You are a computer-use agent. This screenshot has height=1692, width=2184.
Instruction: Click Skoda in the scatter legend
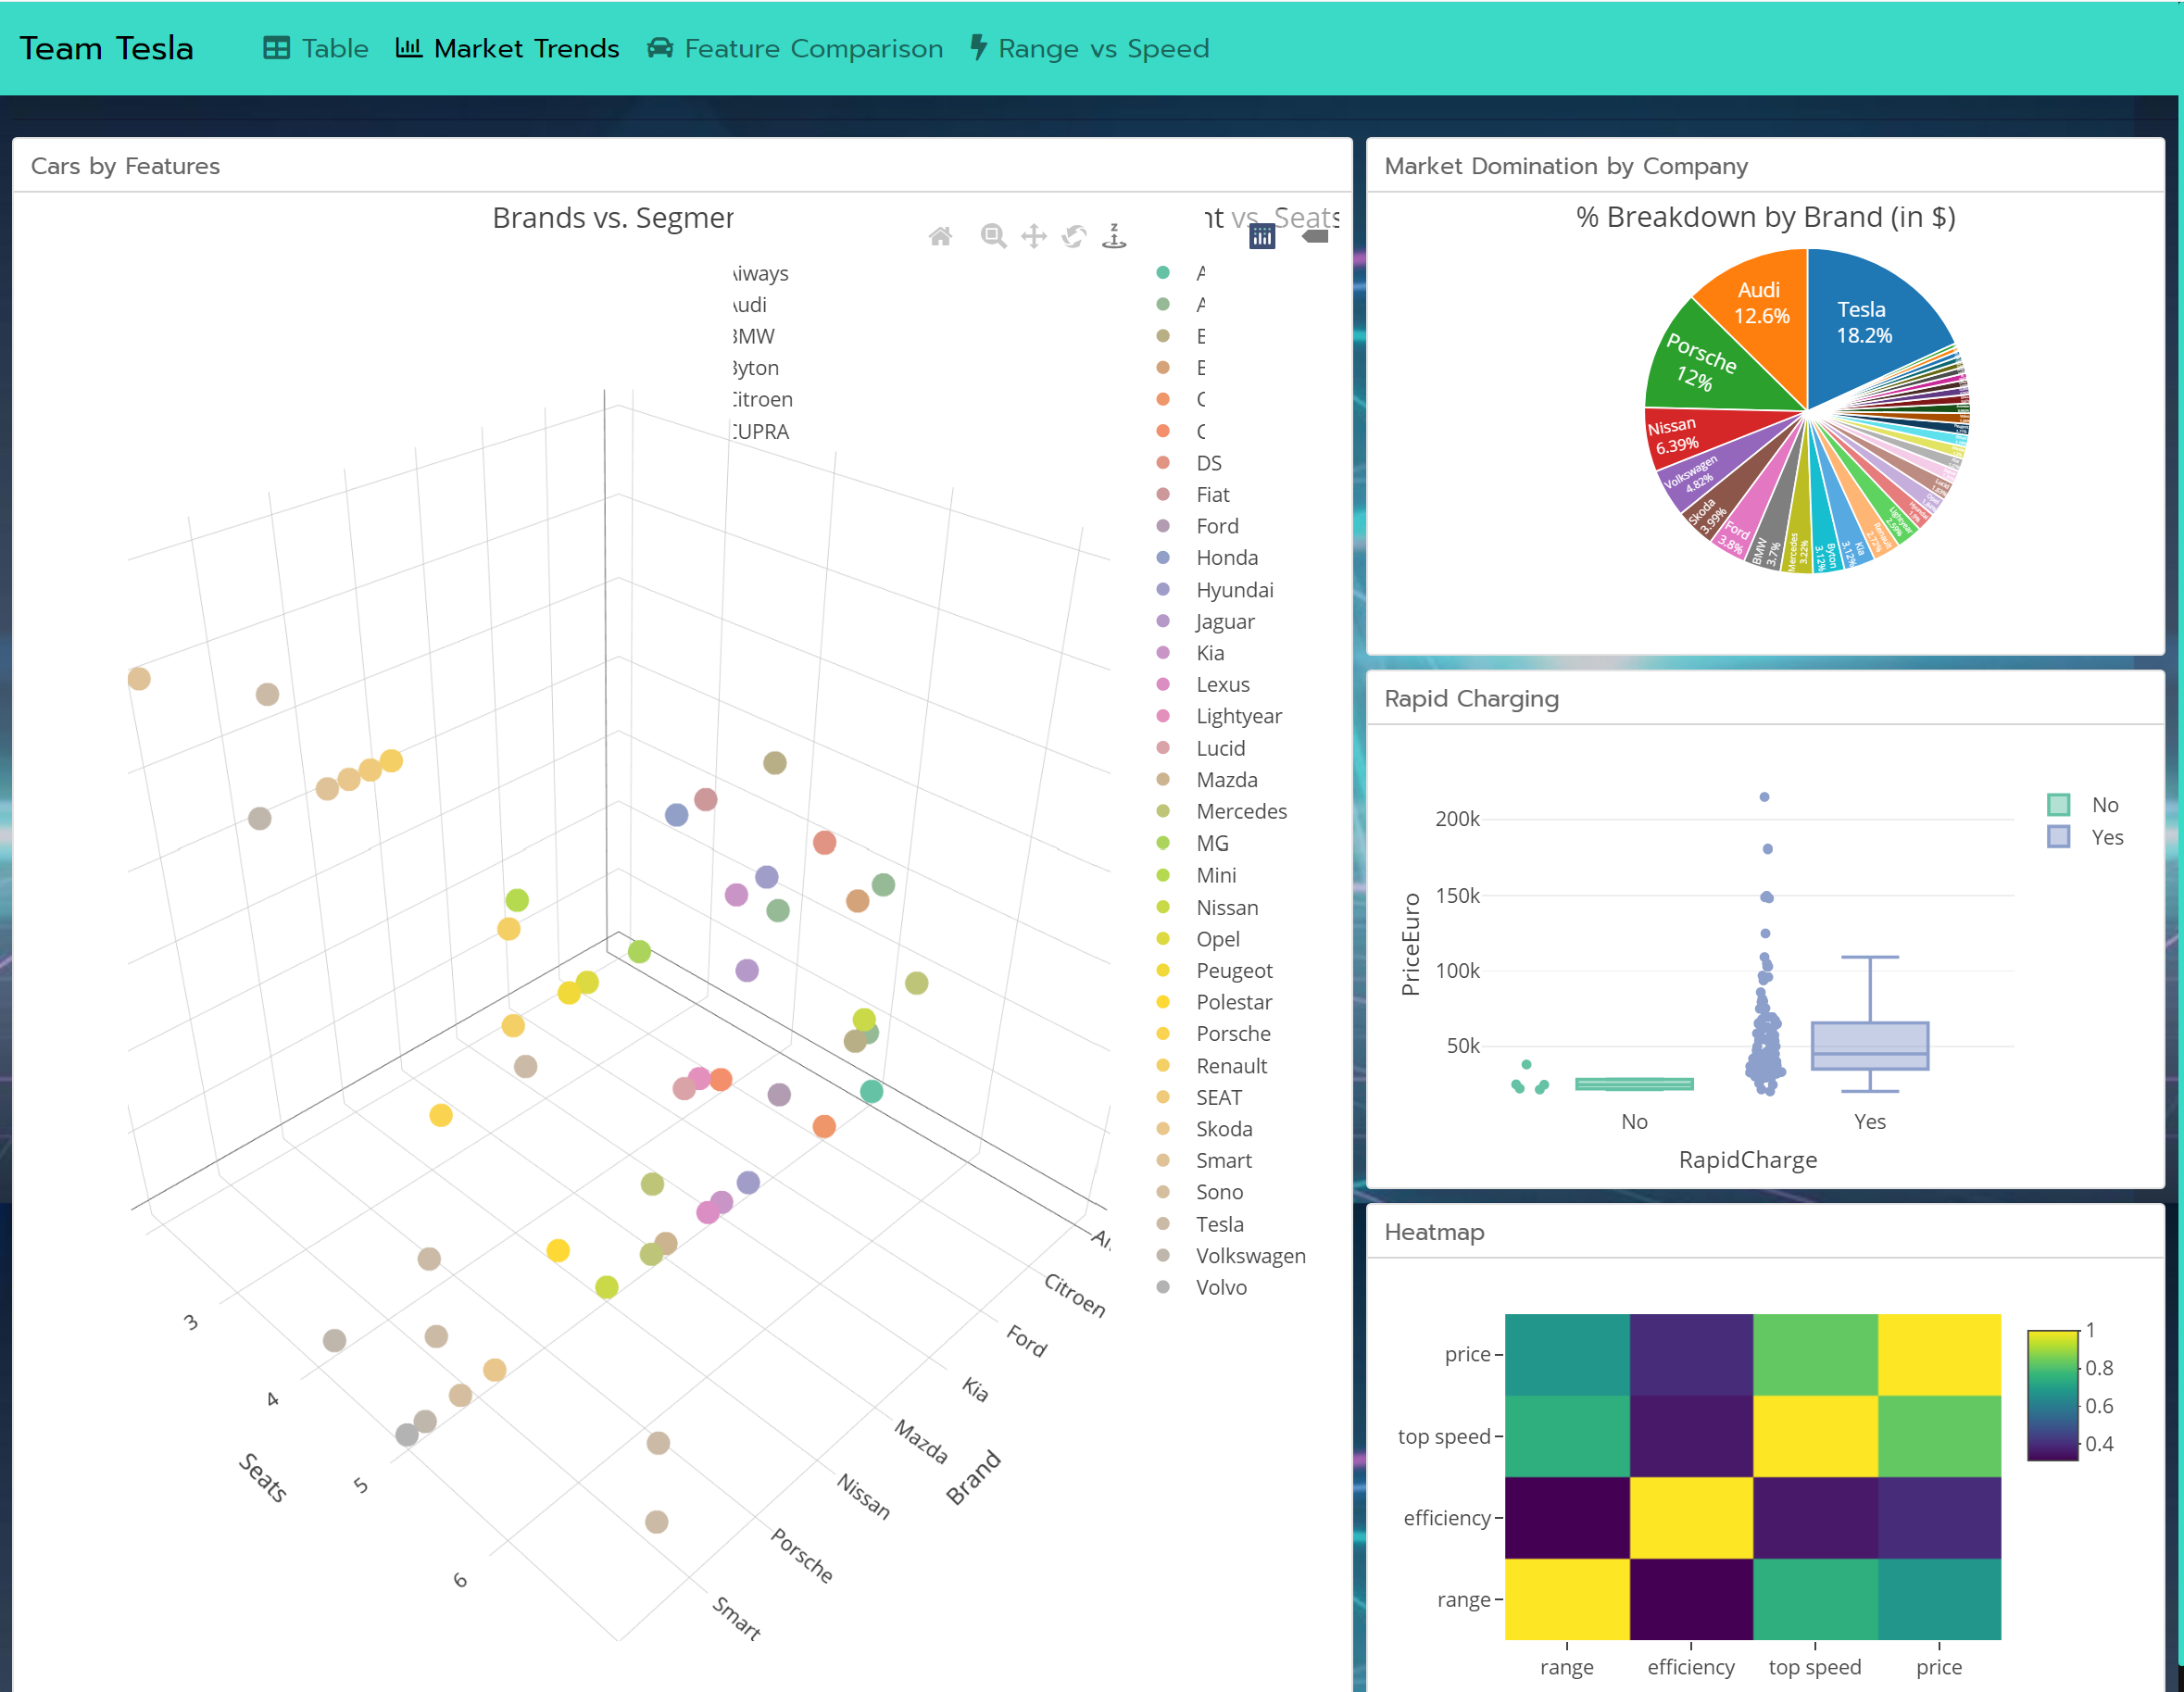point(1224,1129)
